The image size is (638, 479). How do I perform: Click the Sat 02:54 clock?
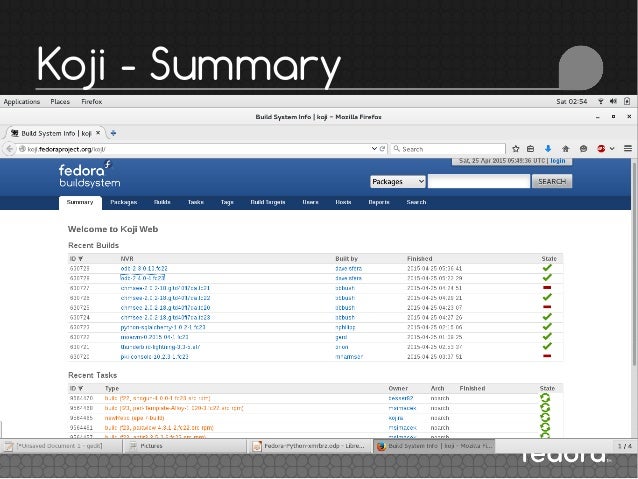coord(572,101)
